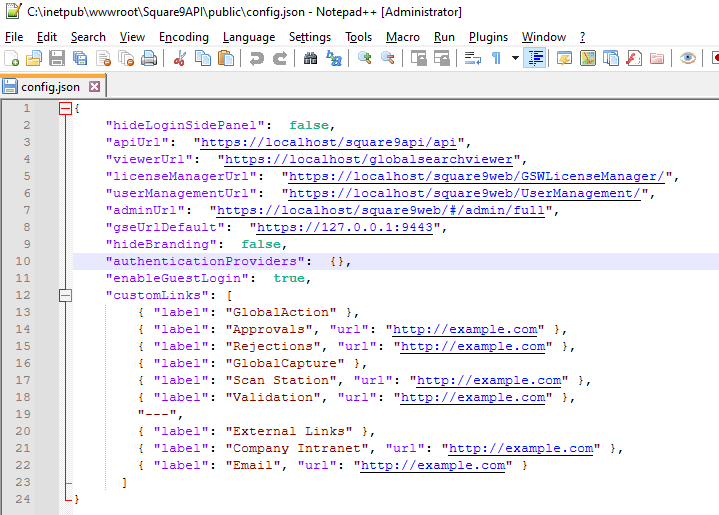
Task: Click the Company Intranet example.com link
Action: 520,448
